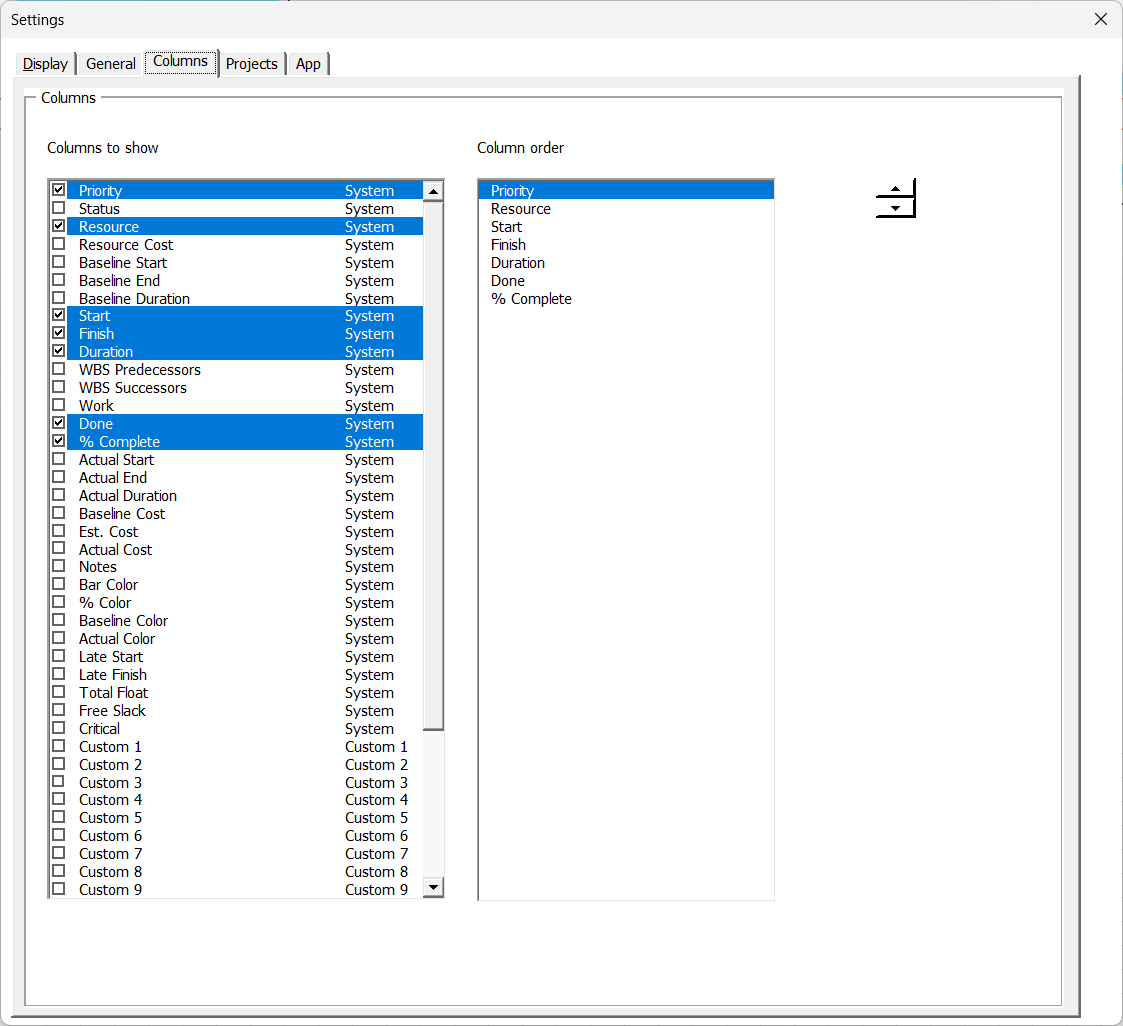The image size is (1123, 1026).
Task: Click the Late Start row label
Action: pos(111,657)
